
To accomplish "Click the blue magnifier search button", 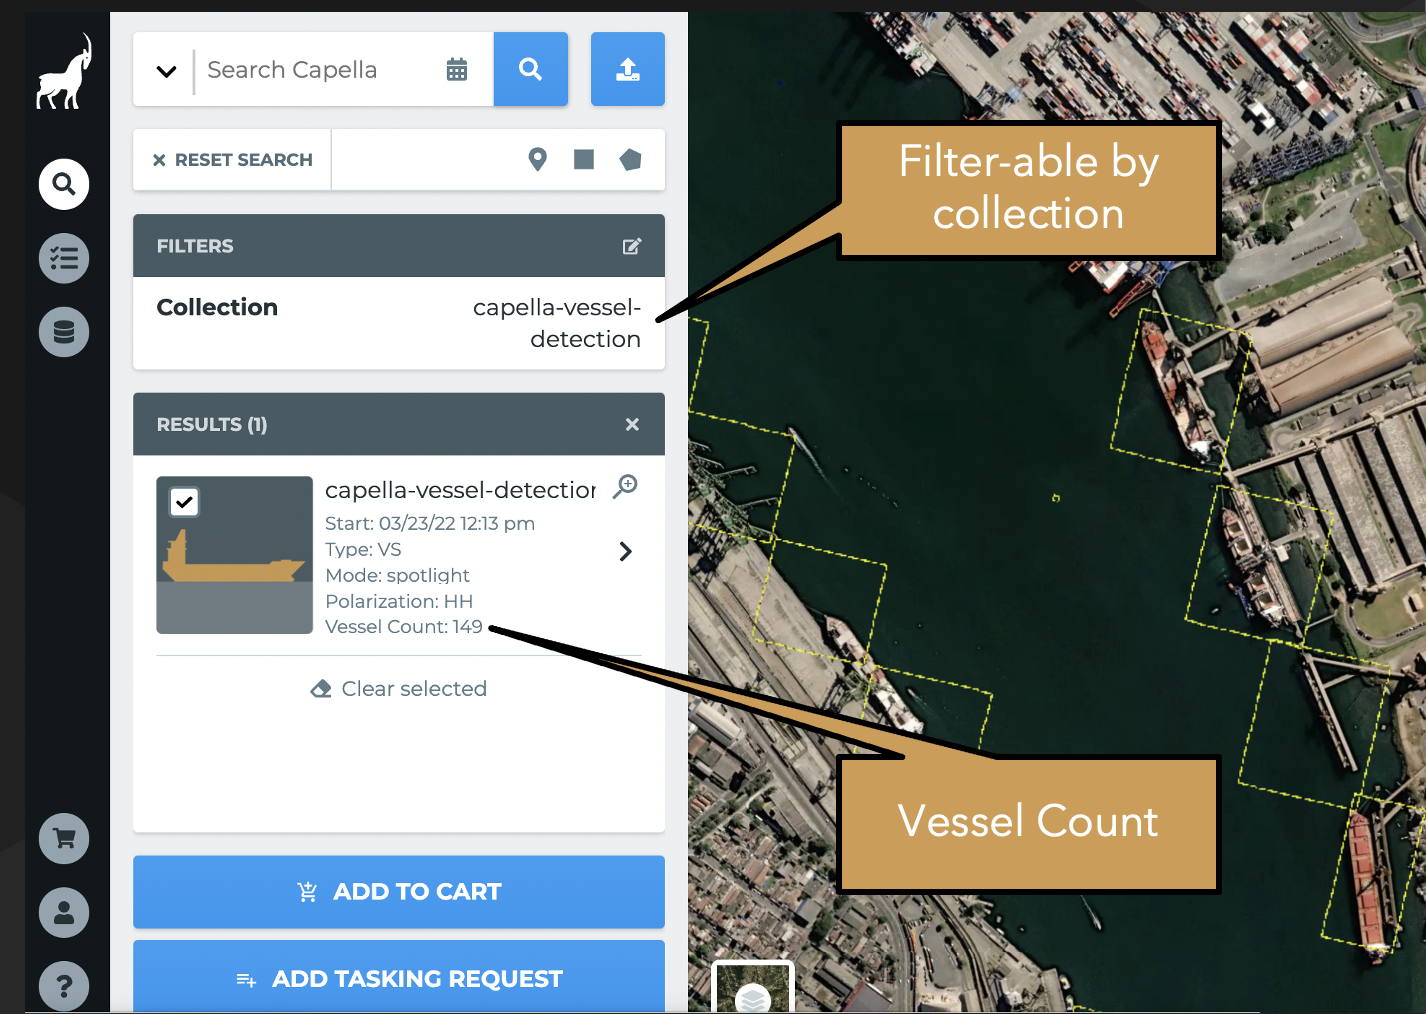I will click(531, 69).
